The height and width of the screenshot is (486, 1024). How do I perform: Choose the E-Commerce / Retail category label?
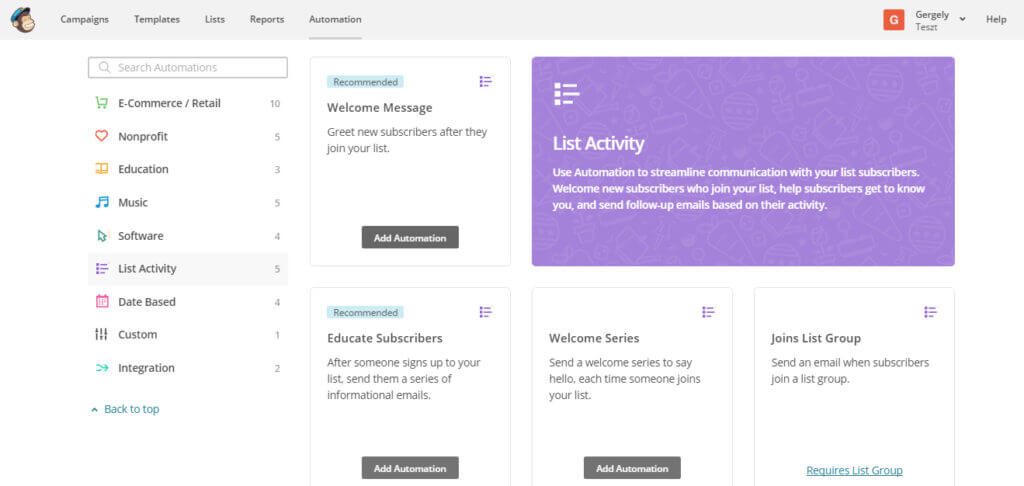click(x=169, y=103)
